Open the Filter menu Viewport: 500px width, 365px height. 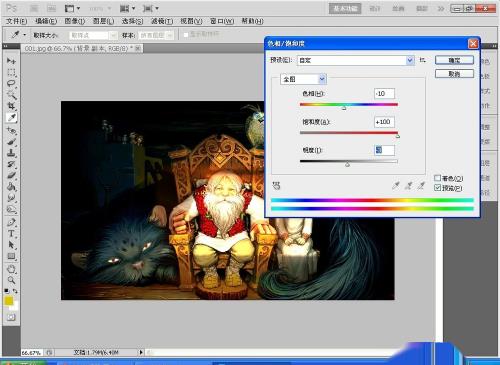click(x=162, y=21)
